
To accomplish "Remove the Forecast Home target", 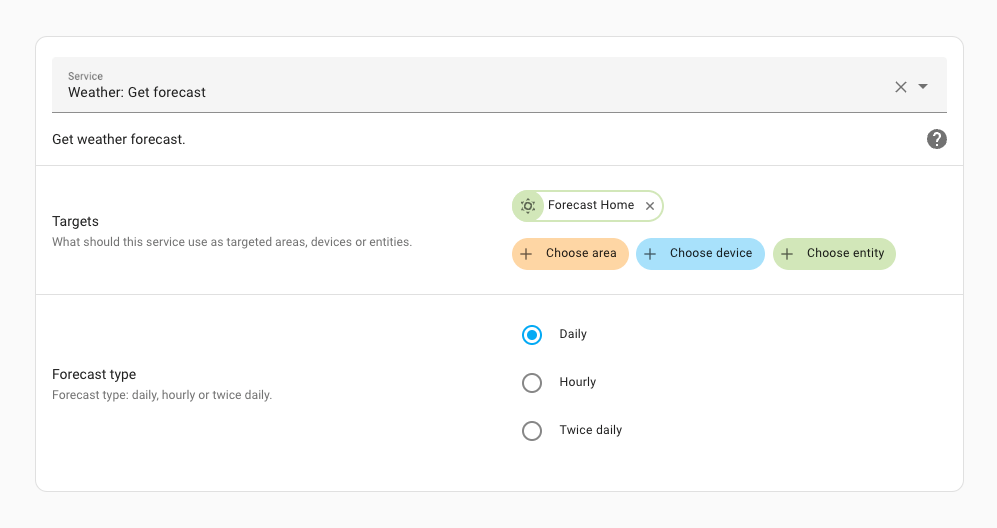I will (x=650, y=206).
